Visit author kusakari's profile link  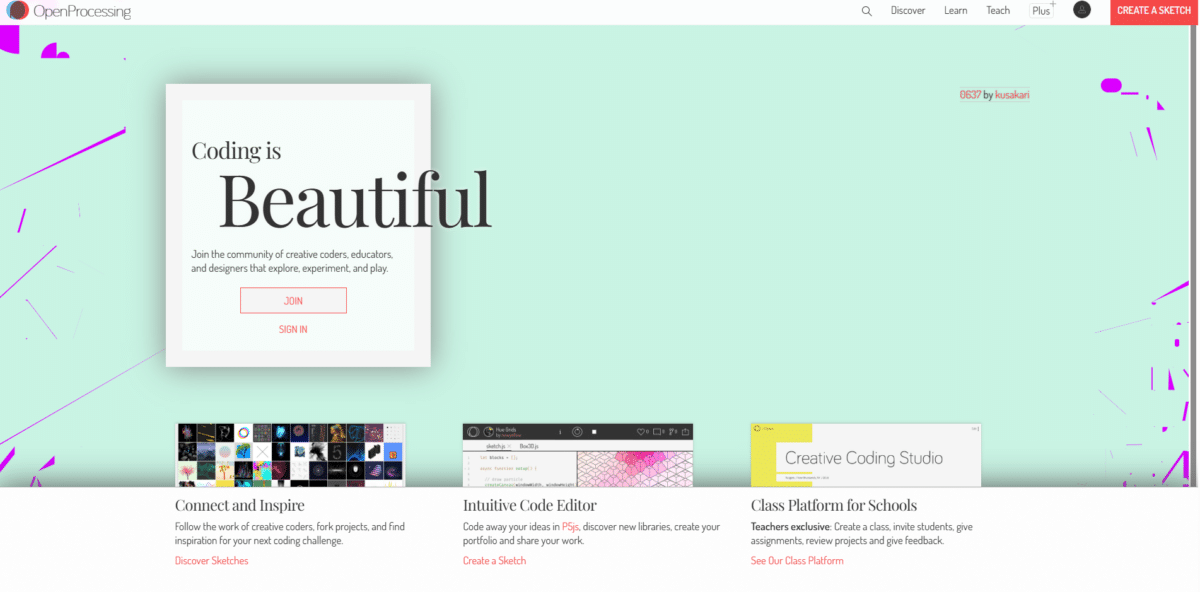1012,95
